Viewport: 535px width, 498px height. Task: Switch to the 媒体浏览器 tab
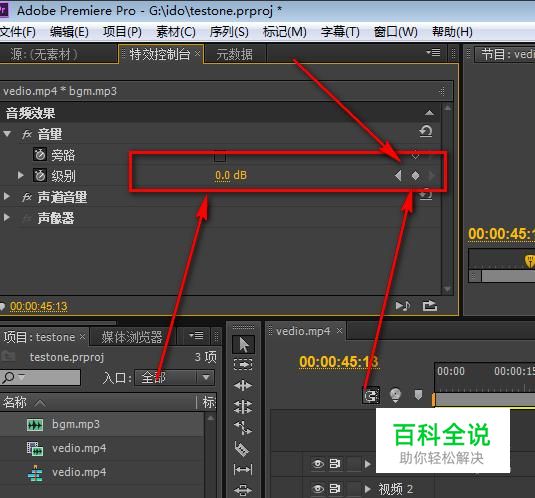click(x=132, y=337)
